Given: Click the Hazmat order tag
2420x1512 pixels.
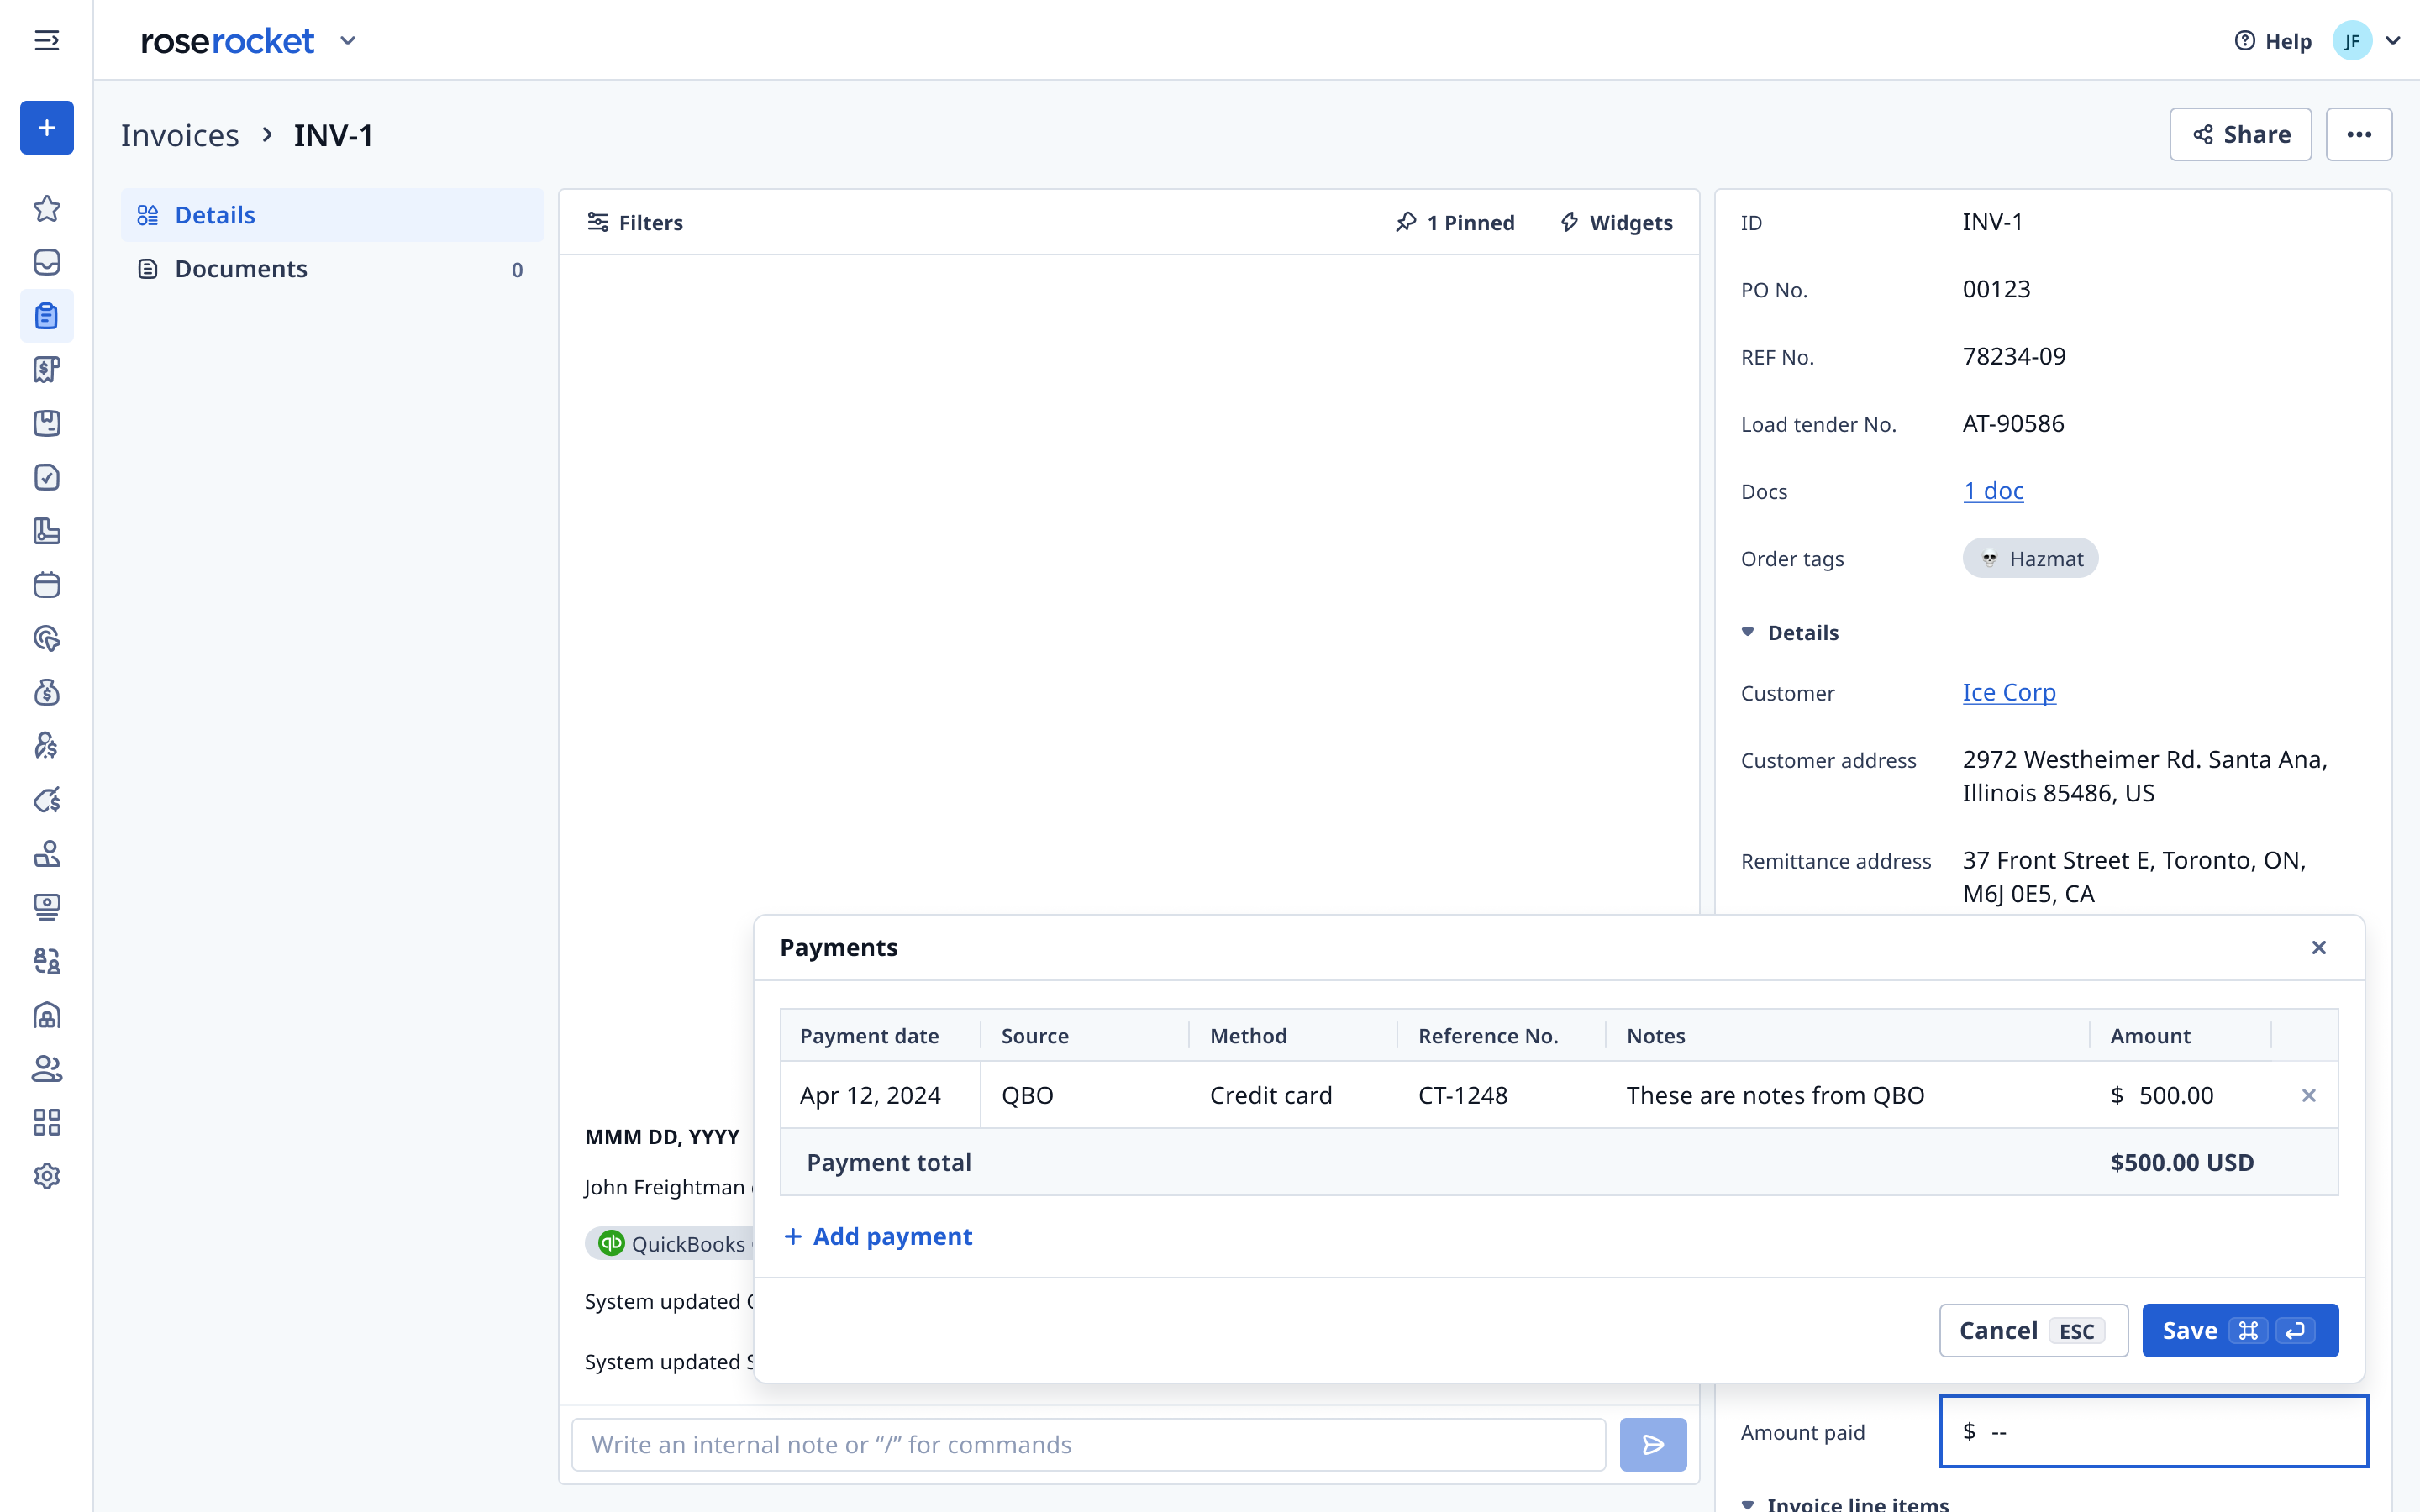Looking at the screenshot, I should click(x=2030, y=558).
